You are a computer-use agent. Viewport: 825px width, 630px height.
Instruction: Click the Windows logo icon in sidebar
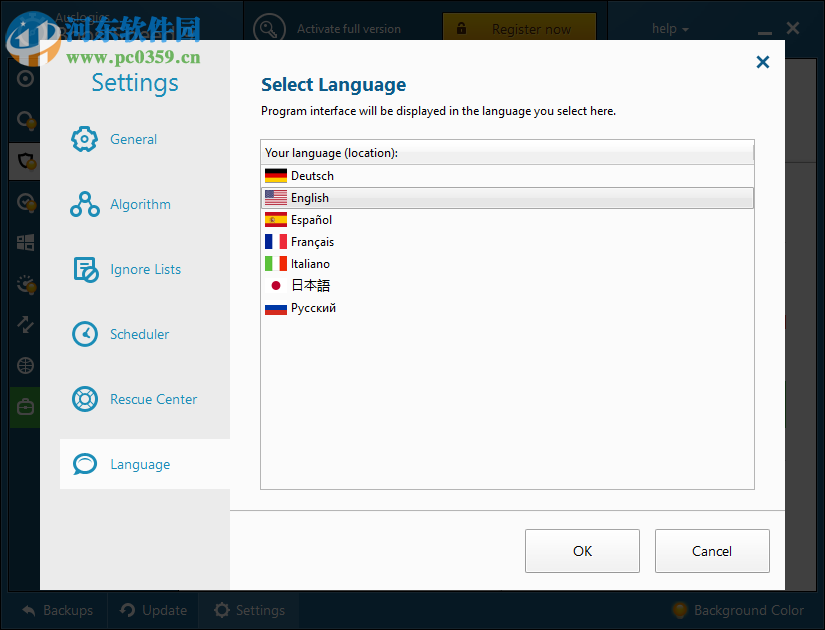pyautogui.click(x=25, y=243)
